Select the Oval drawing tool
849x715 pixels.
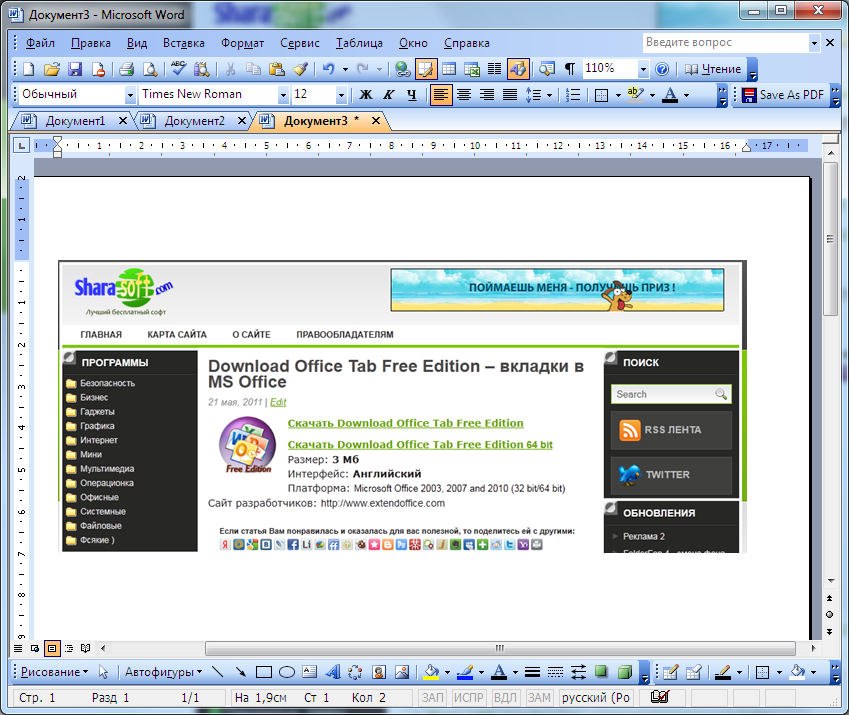286,672
